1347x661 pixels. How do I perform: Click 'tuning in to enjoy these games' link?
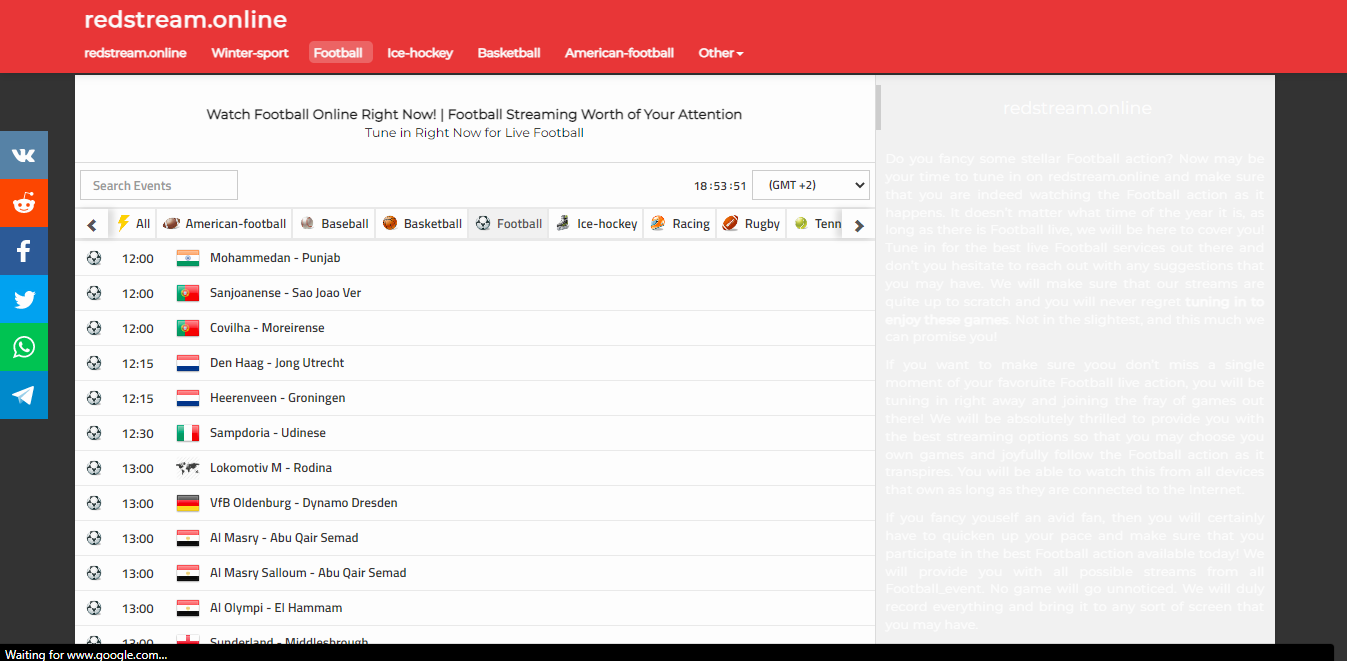tap(1073, 311)
